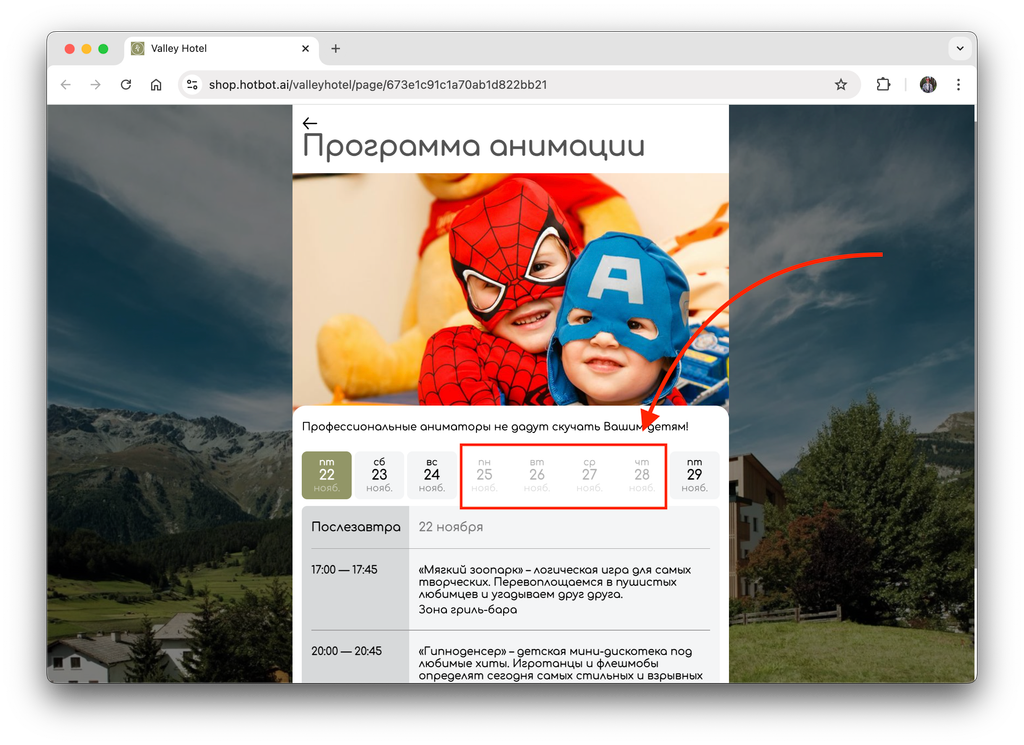Click the «Мягкий зоопарк» event description
Screen dimensions: 1024x745
[554, 582]
